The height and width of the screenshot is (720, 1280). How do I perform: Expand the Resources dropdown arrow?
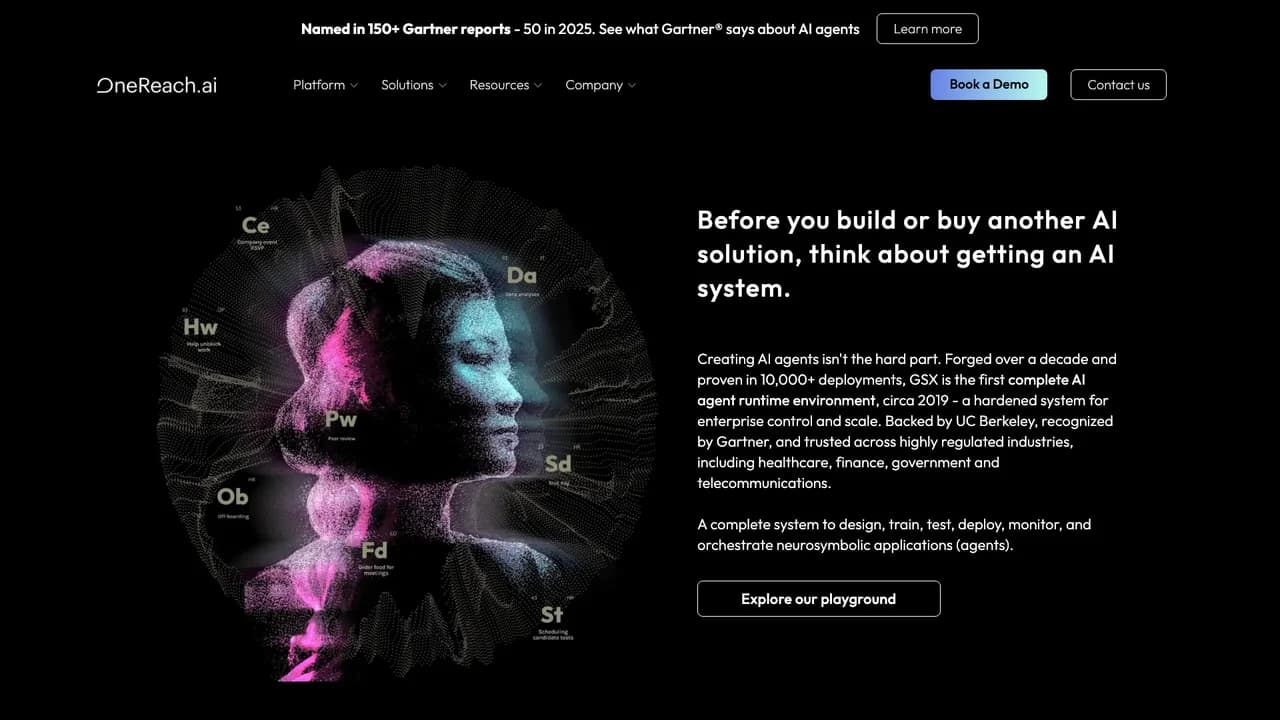pyautogui.click(x=538, y=86)
